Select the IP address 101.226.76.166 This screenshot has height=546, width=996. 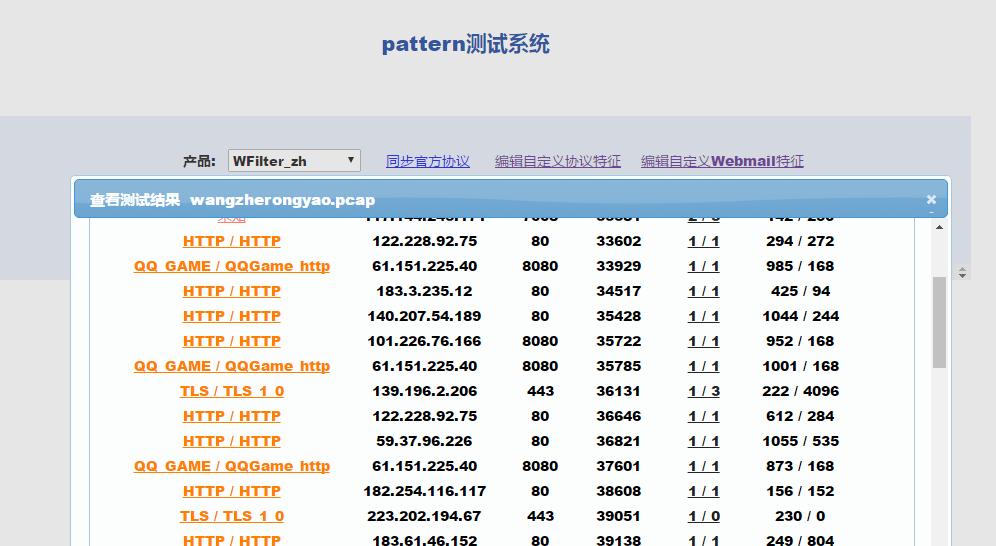pyautogui.click(x=424, y=341)
